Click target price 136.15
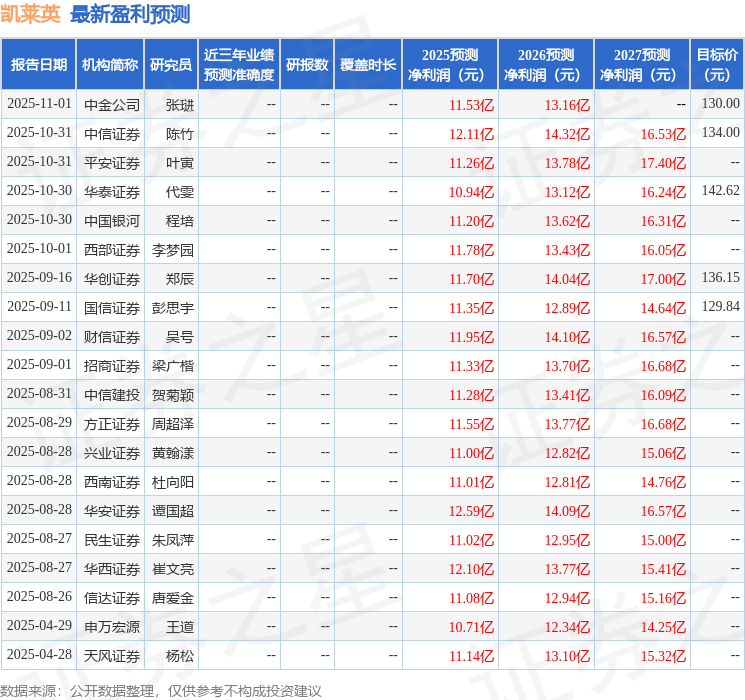The height and width of the screenshot is (700, 745). [721, 278]
